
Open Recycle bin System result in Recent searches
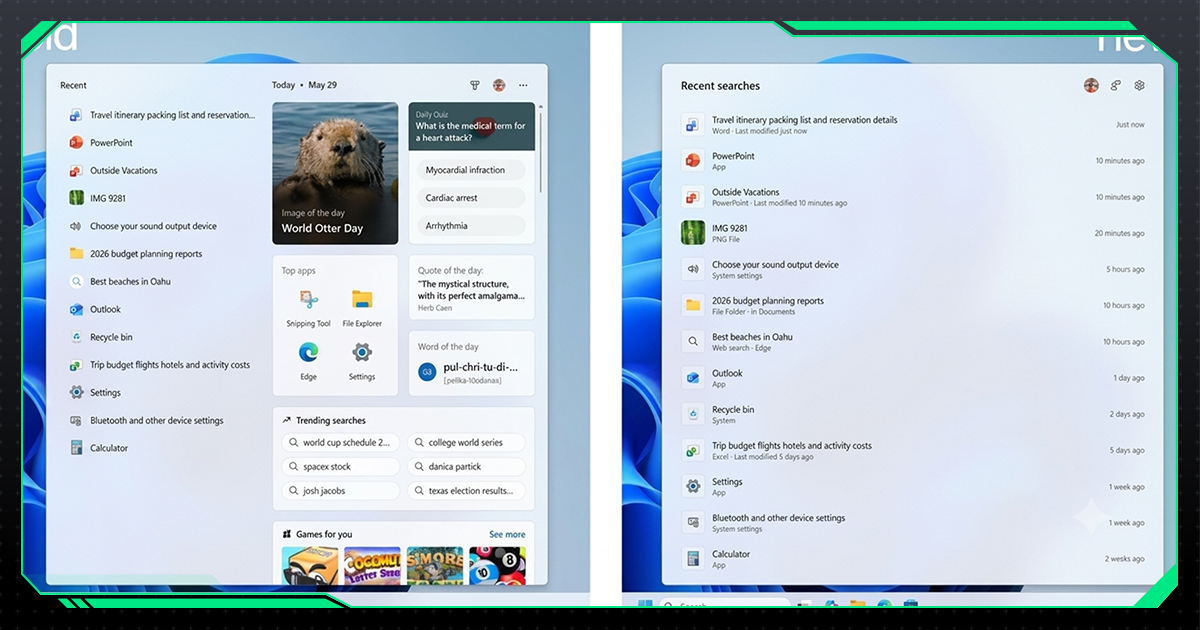pyautogui.click(x=913, y=414)
